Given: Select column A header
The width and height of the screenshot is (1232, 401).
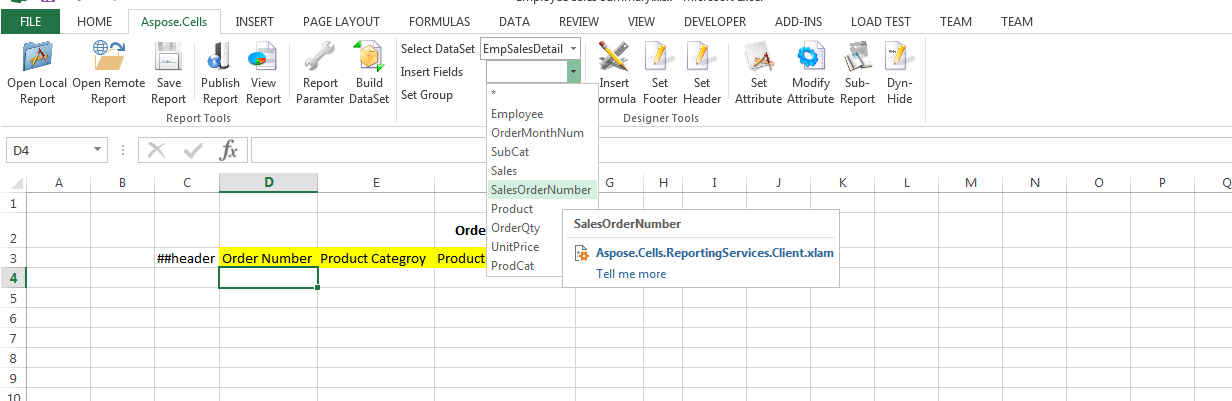Looking at the screenshot, I should [58, 183].
